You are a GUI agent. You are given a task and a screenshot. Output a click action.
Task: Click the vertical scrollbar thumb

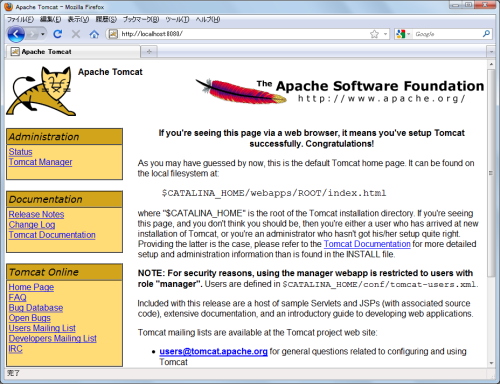pos(491,173)
